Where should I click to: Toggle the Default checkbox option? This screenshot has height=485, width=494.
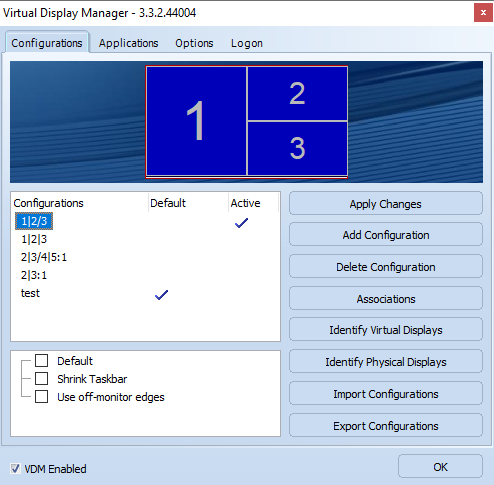(x=41, y=361)
